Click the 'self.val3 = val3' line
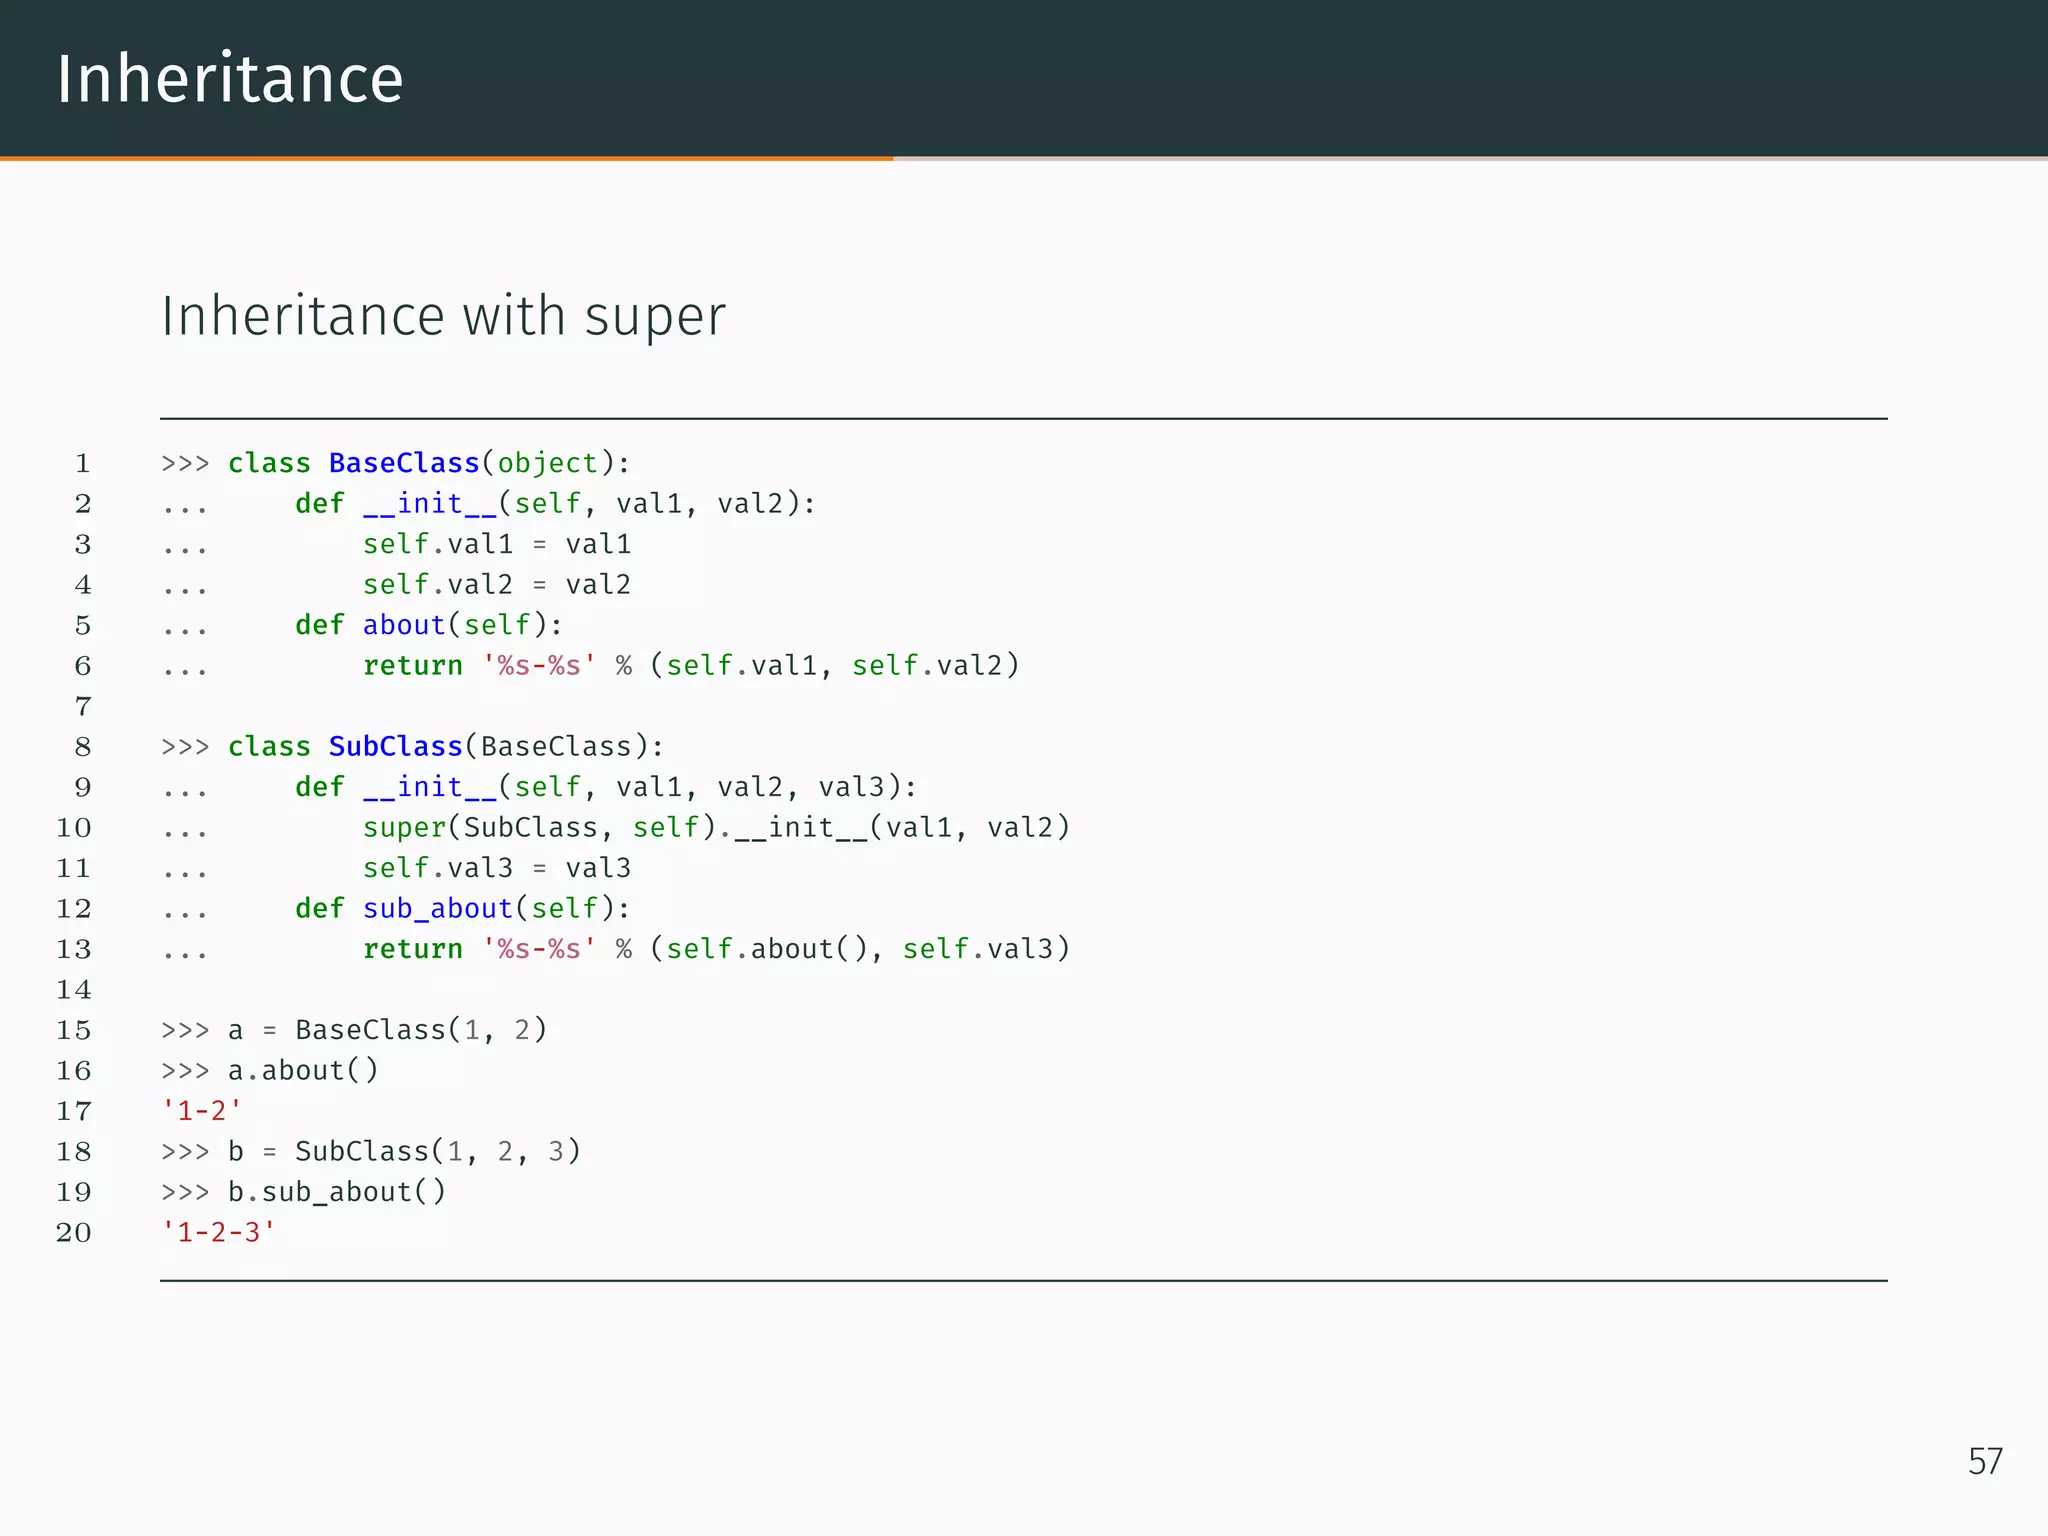 pos(396,868)
